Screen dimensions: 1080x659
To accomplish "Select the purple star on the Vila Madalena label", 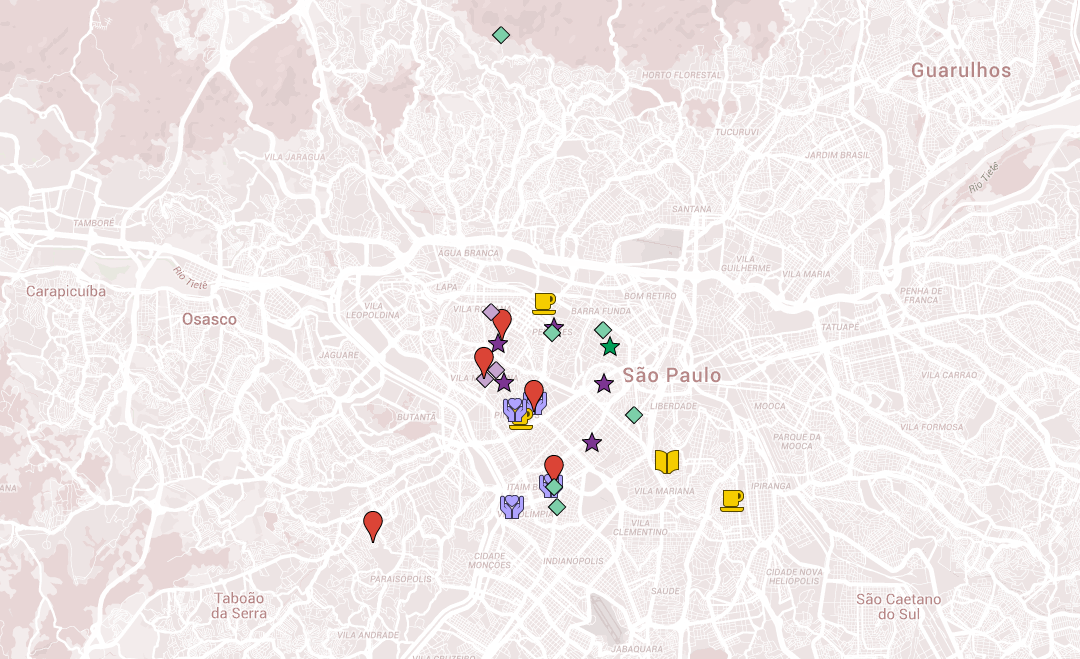I will pos(504,382).
